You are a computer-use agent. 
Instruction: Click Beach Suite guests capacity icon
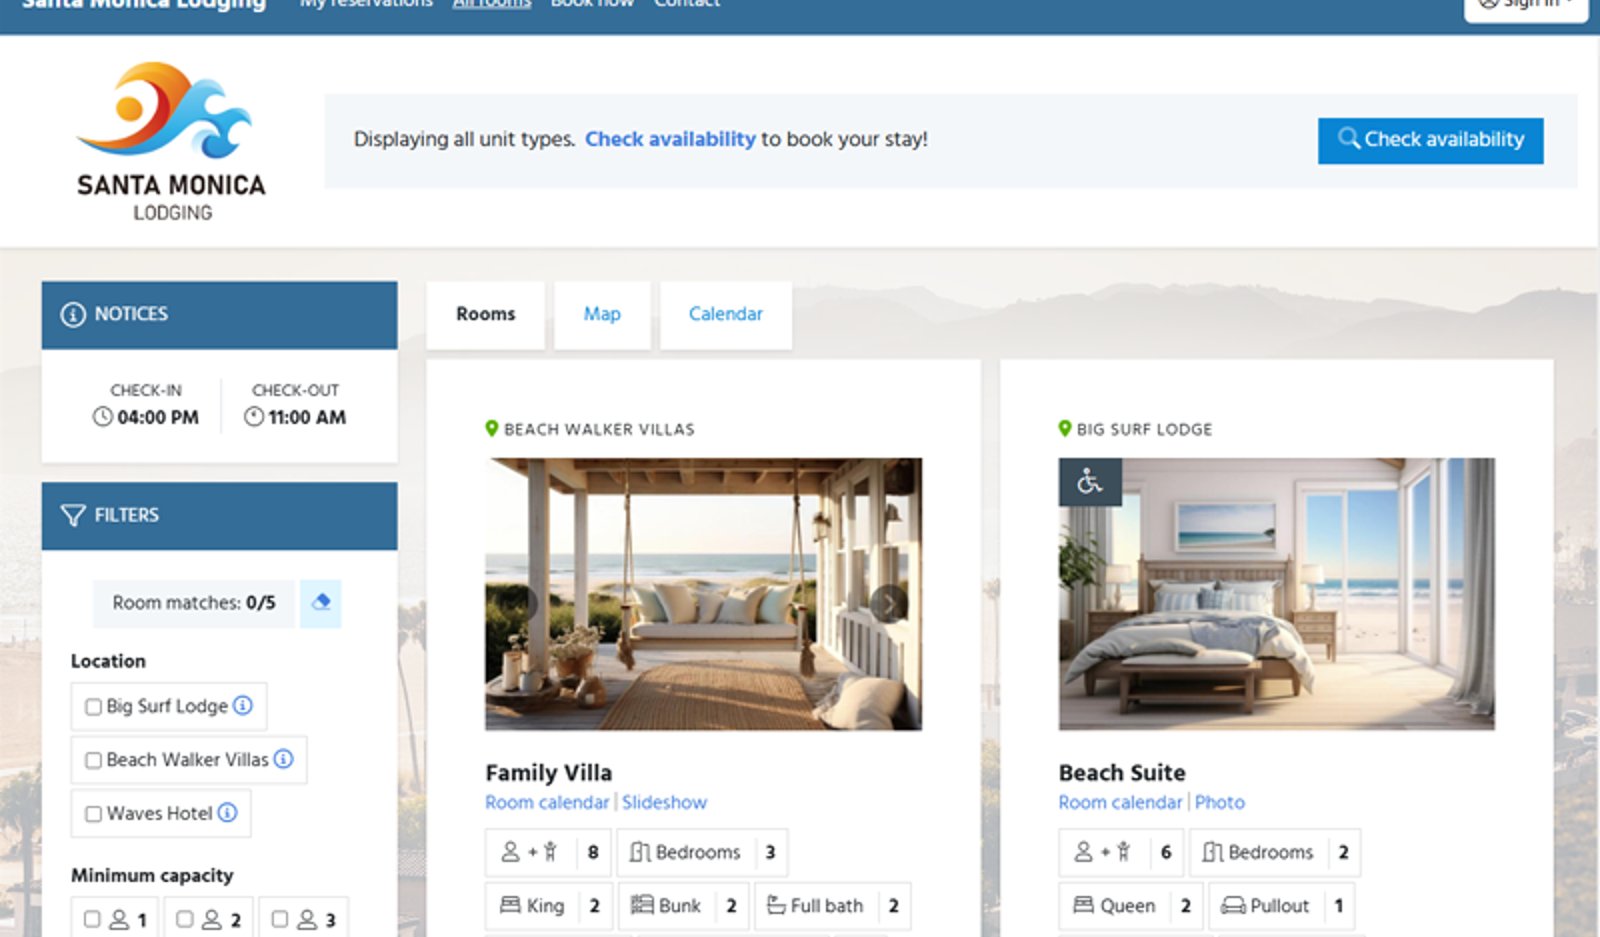(1102, 852)
